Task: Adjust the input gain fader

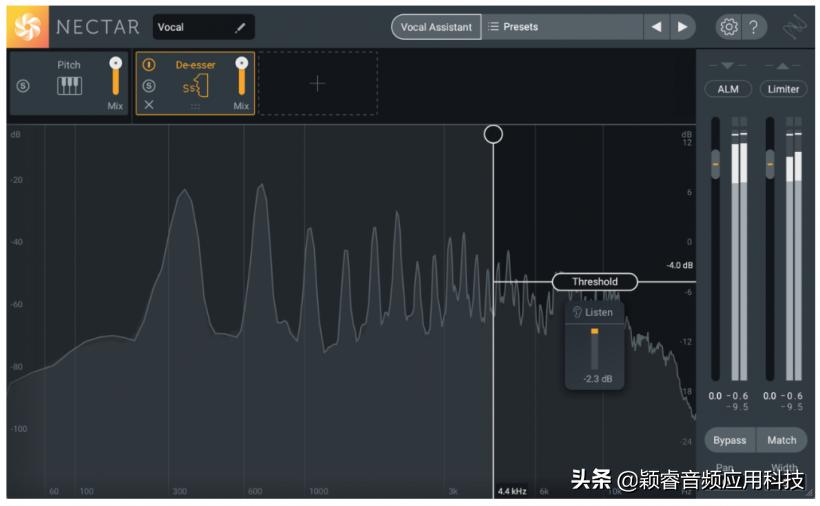Action: (x=715, y=164)
